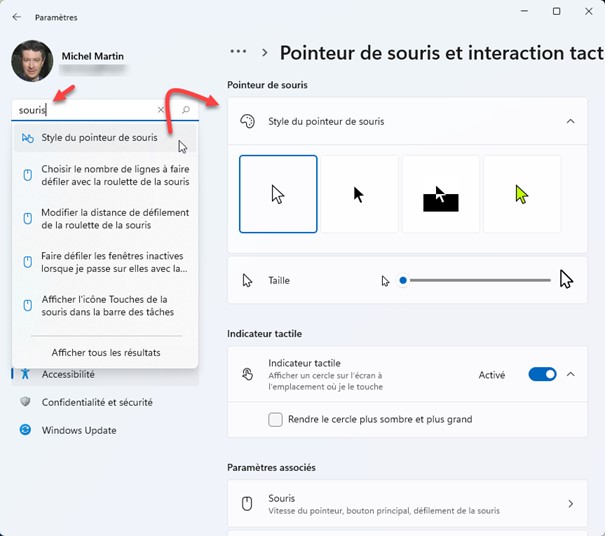The height and width of the screenshot is (536, 605).
Task: Click the Taille pointer size slider handle
Action: coord(403,280)
